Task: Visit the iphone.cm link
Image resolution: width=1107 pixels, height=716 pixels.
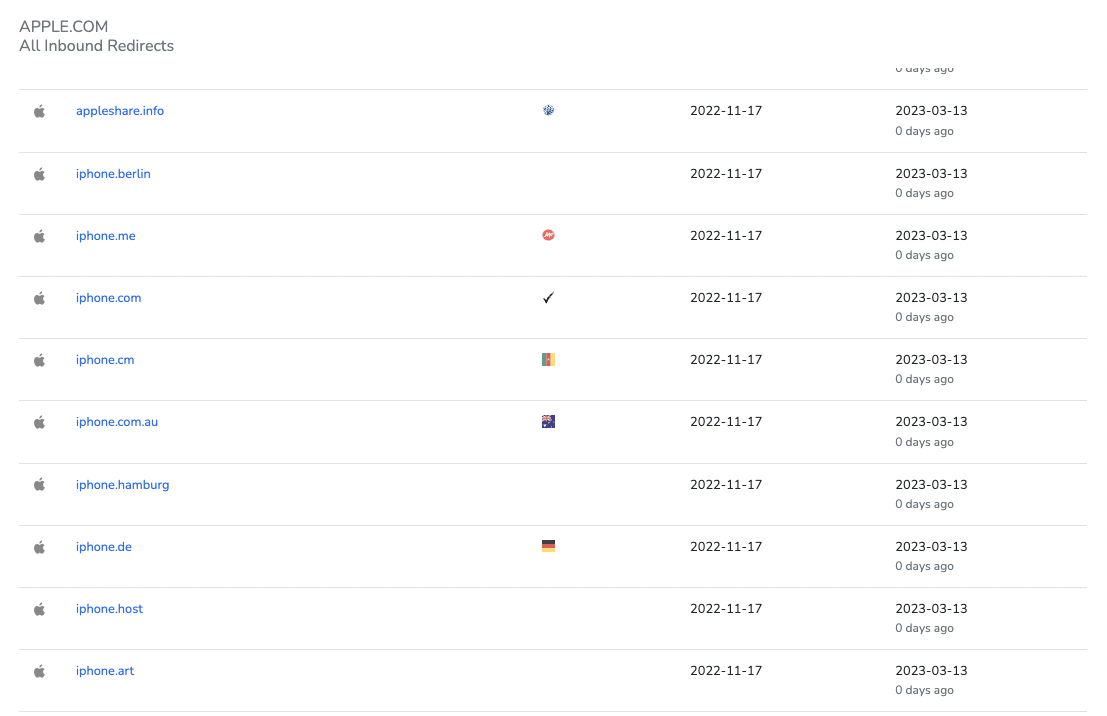Action: click(x=105, y=360)
